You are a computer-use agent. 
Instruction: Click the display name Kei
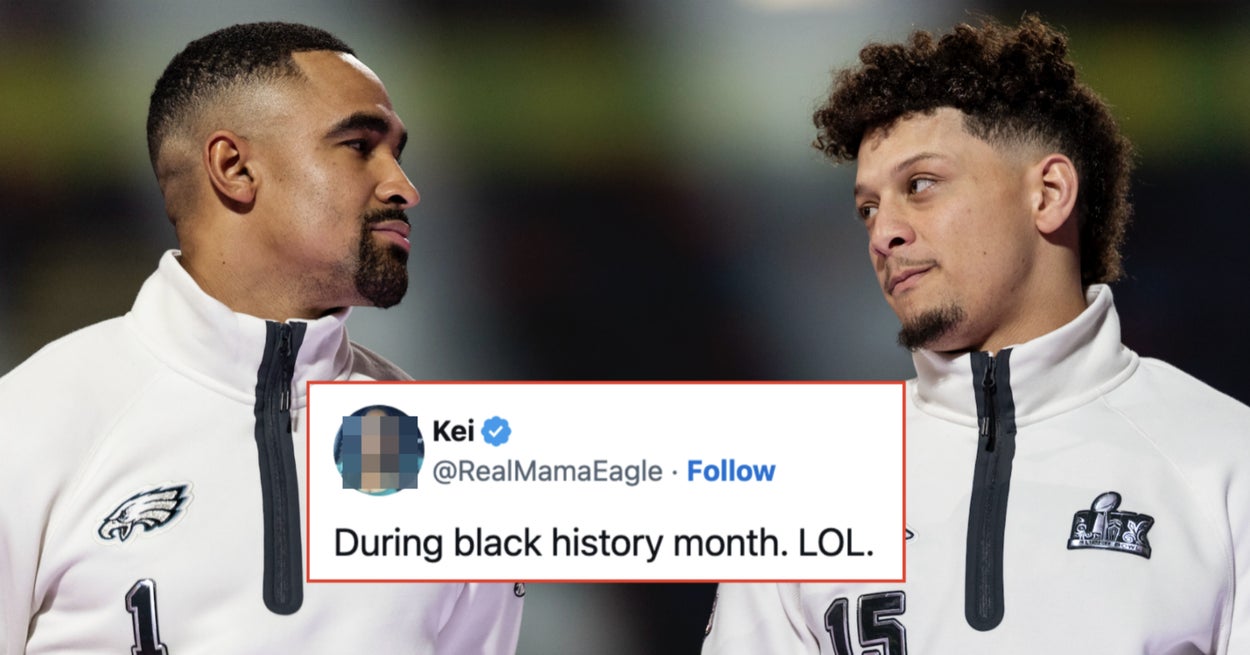coord(453,431)
